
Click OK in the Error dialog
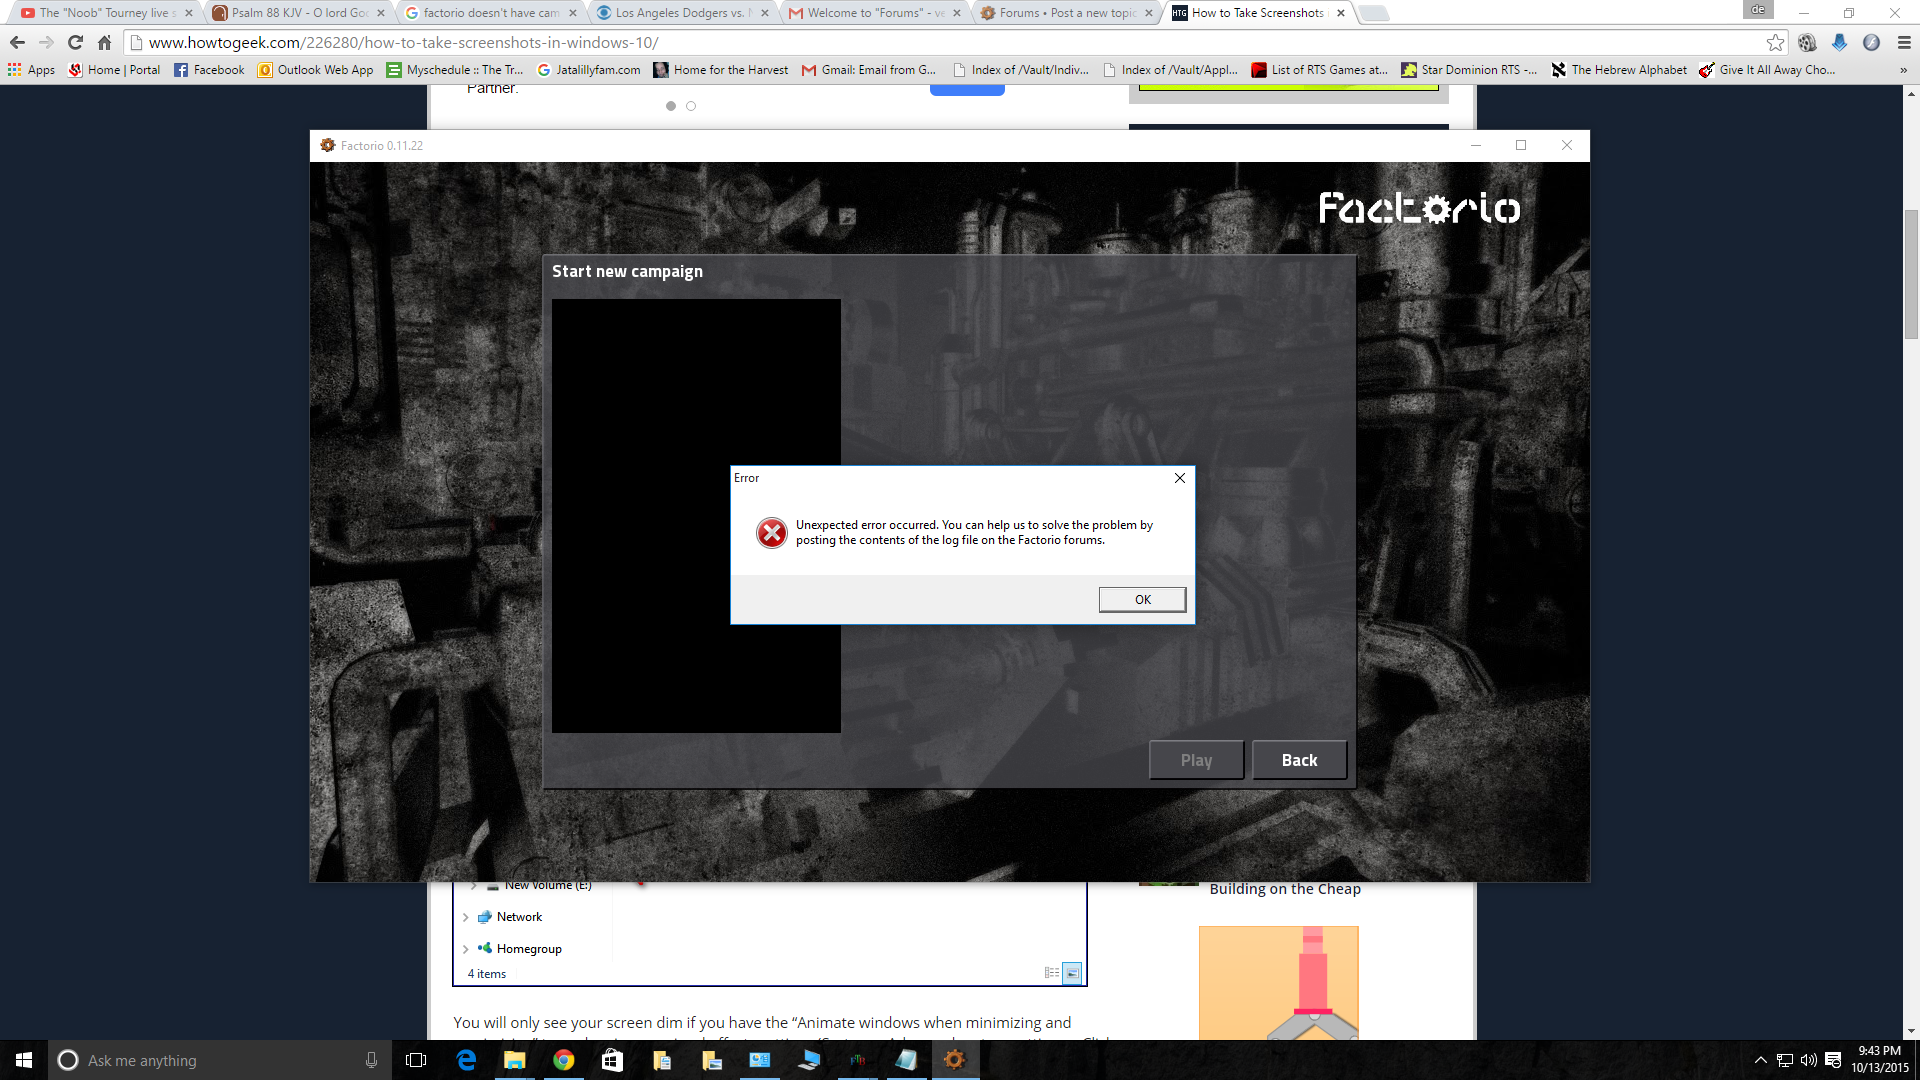click(x=1142, y=599)
